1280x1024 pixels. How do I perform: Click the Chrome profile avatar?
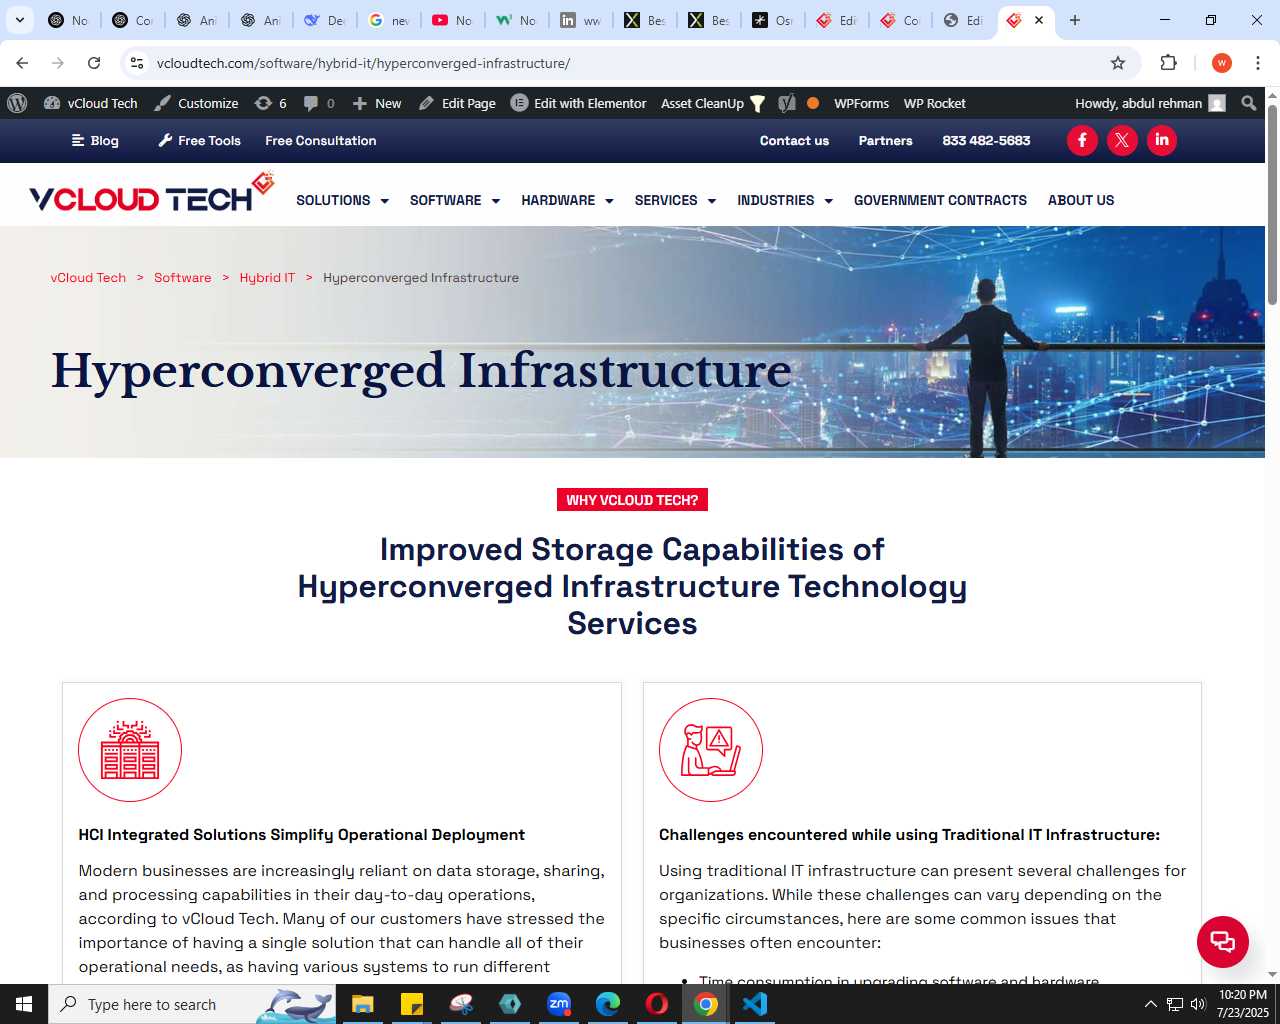click(1222, 63)
